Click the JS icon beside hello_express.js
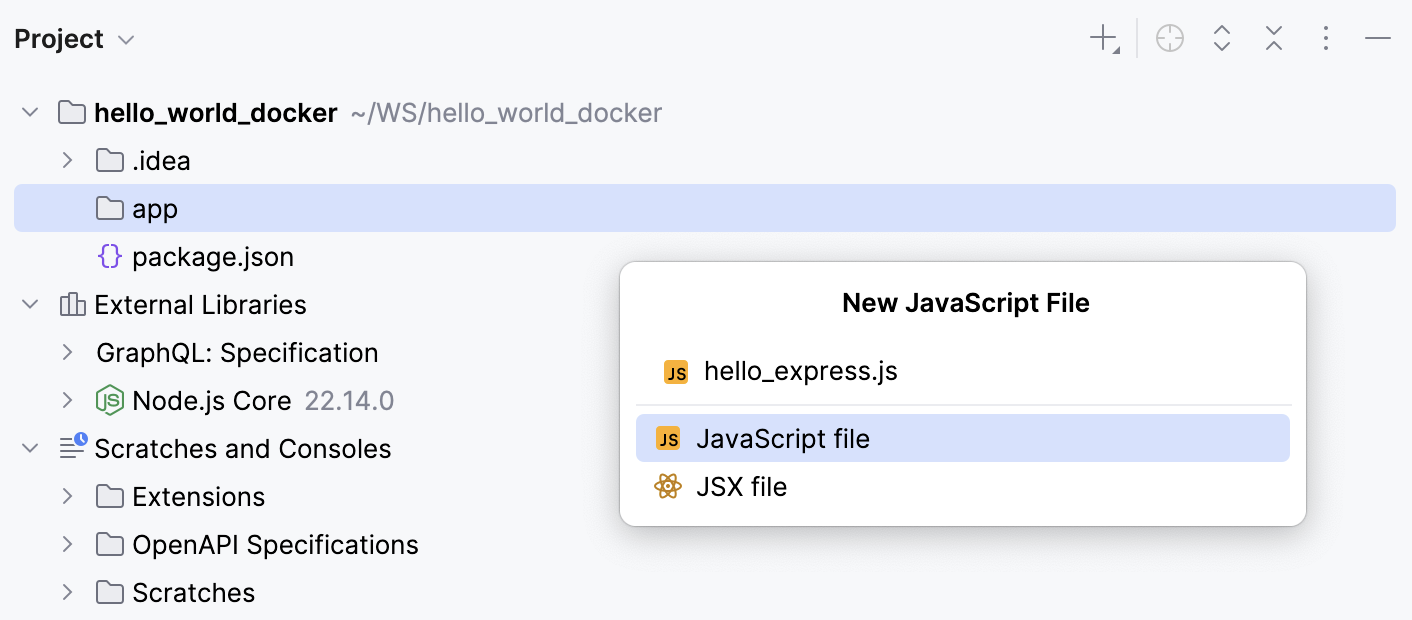1412x620 pixels. click(x=677, y=371)
